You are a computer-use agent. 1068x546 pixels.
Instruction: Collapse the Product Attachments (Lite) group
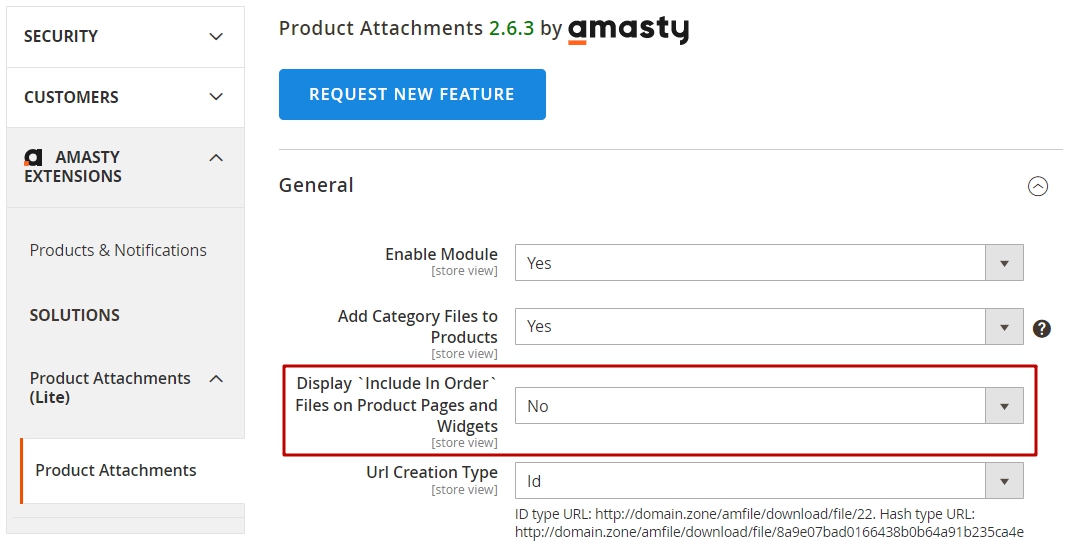tap(127, 388)
